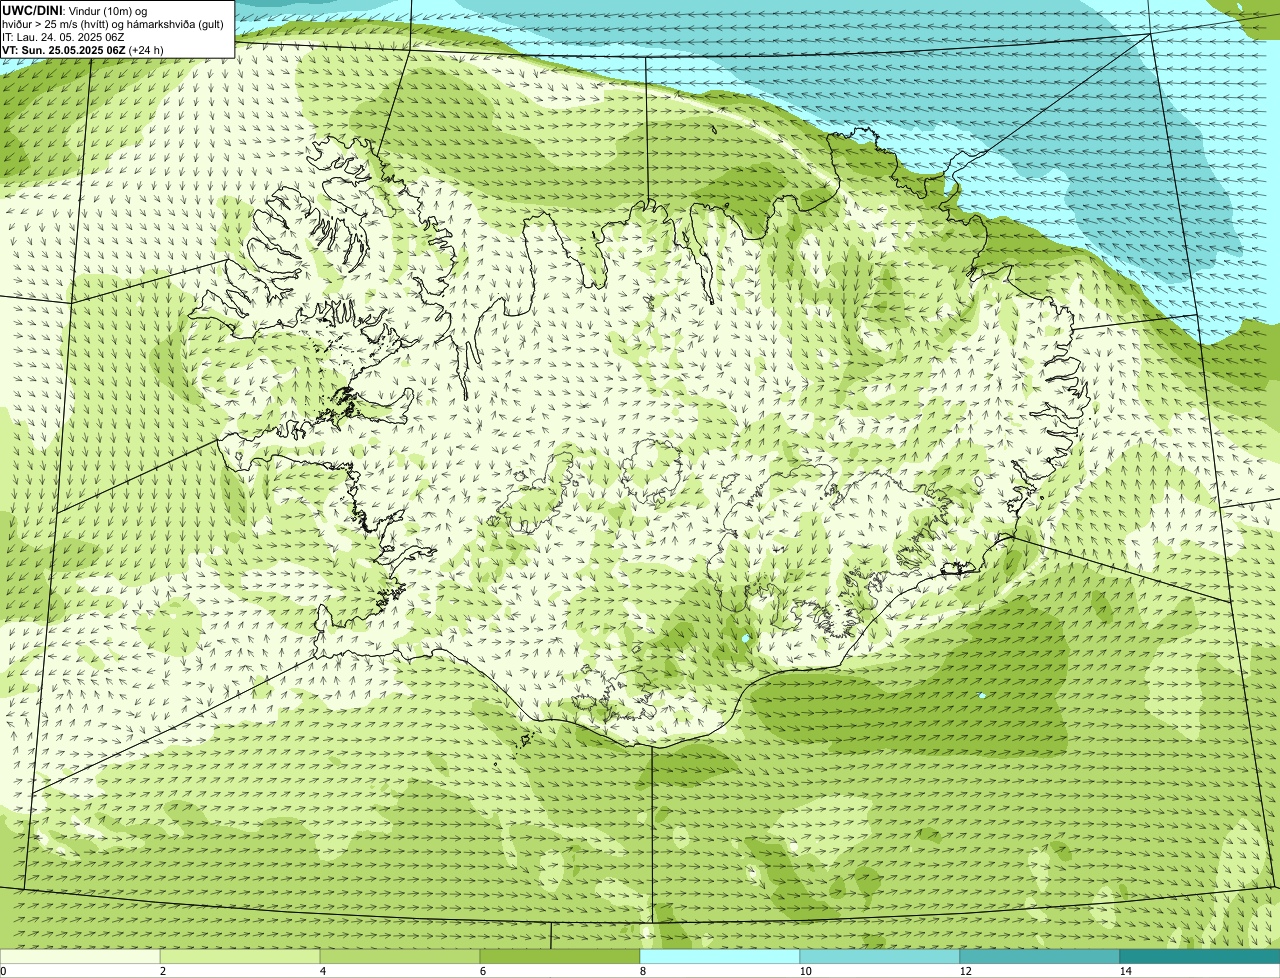Click the scale label '8' under the legend
The height and width of the screenshot is (978, 1280).
coord(642,971)
